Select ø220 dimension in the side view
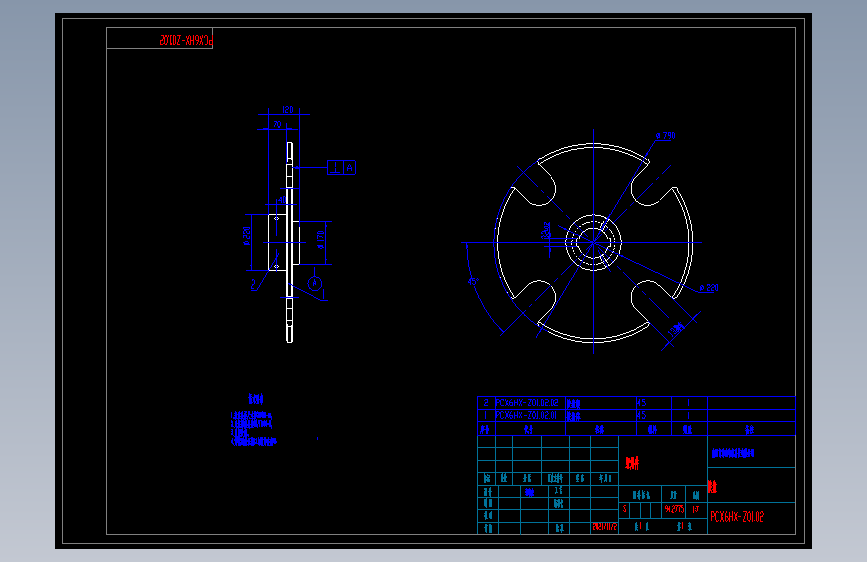The height and width of the screenshot is (562, 867). 247,236
